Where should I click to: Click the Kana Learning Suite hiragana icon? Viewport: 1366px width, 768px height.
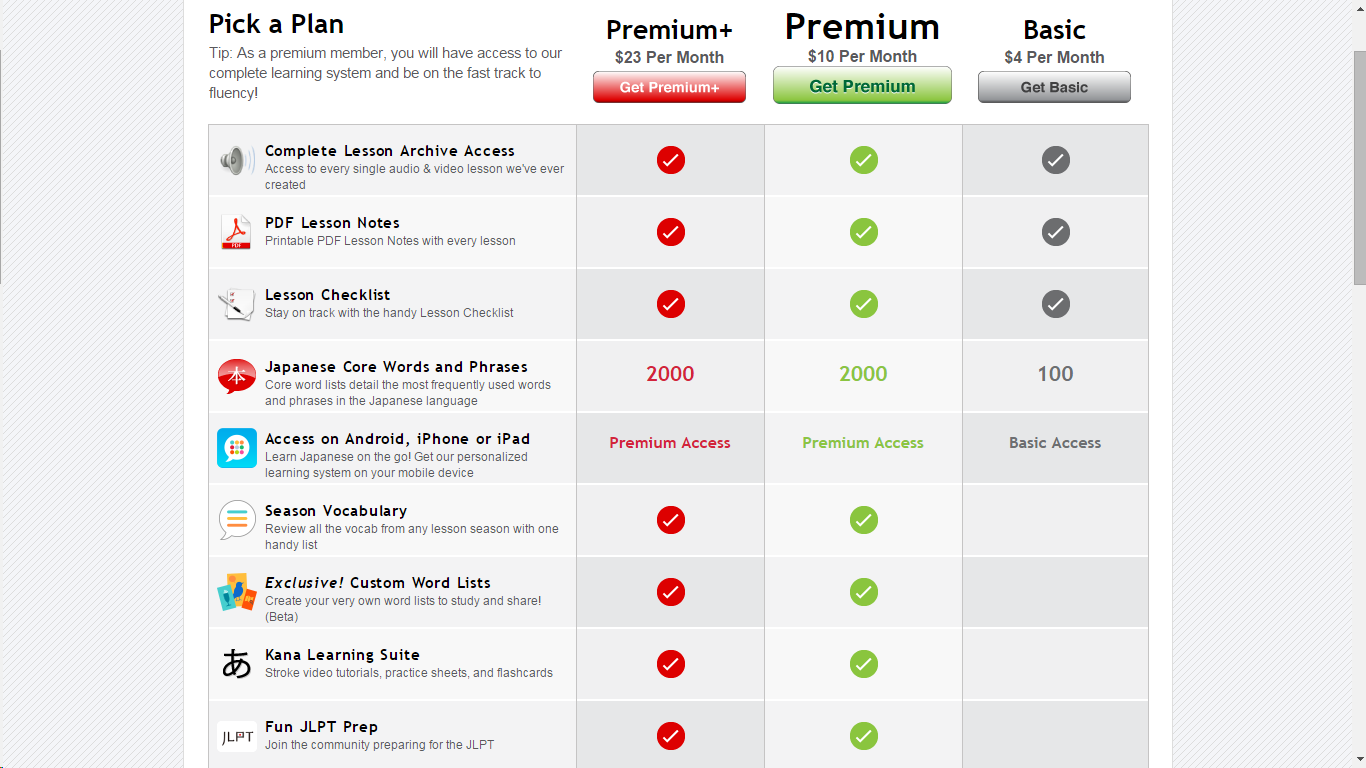point(237,664)
